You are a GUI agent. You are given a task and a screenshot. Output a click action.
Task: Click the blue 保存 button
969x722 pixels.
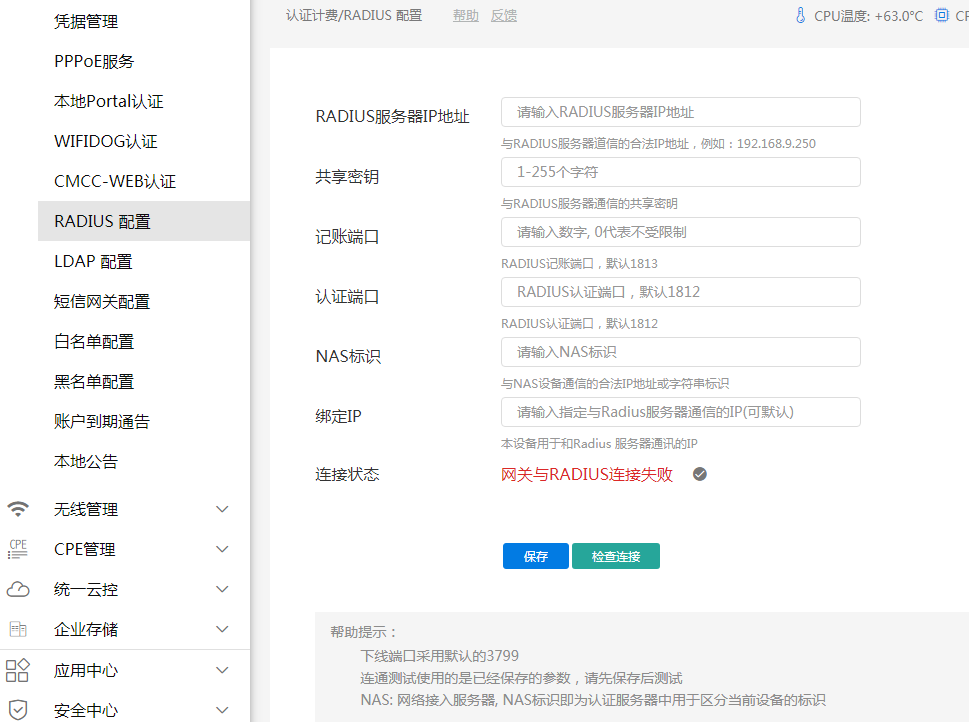click(535, 556)
